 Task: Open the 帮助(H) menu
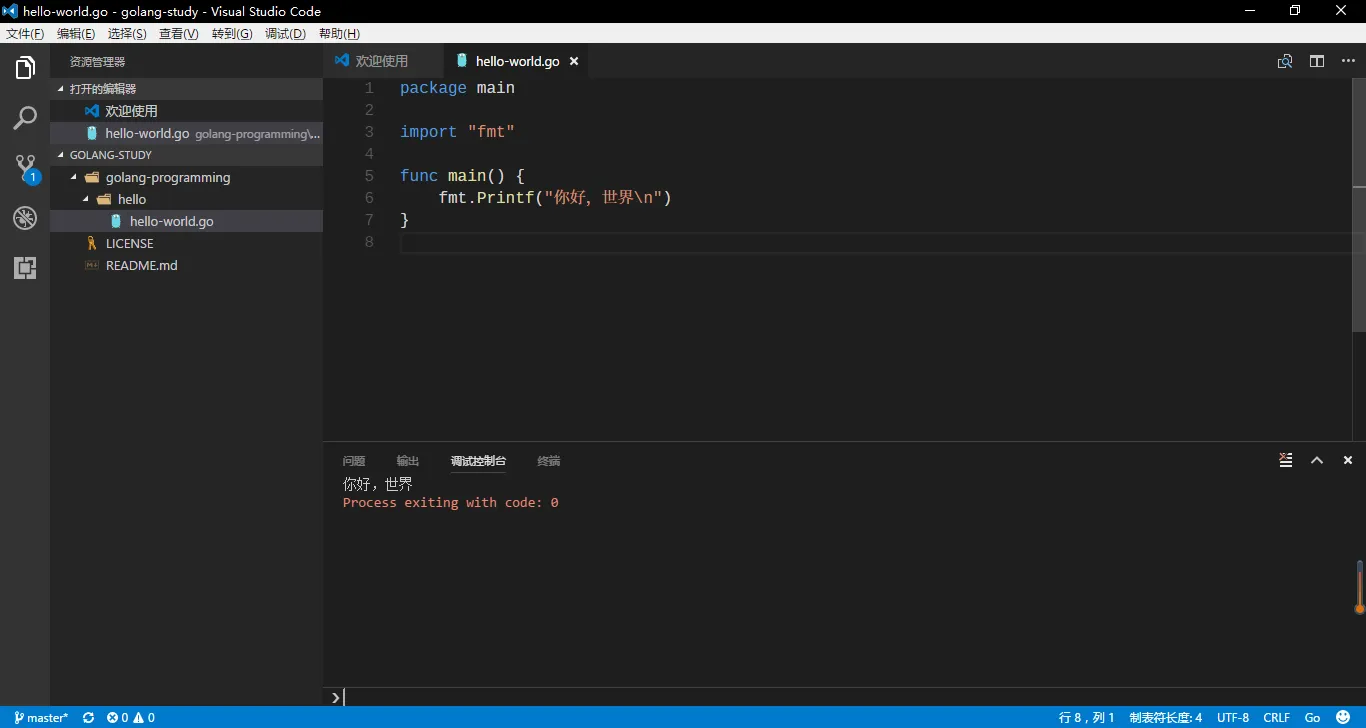click(x=339, y=33)
